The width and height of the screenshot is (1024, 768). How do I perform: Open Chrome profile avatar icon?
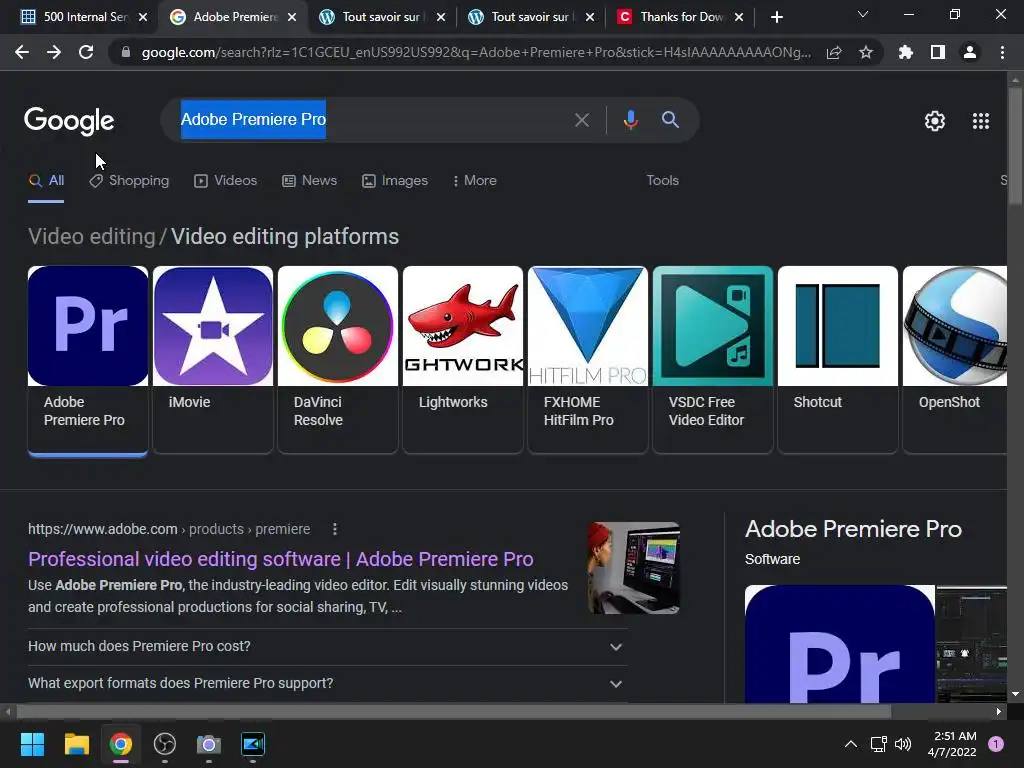click(970, 52)
